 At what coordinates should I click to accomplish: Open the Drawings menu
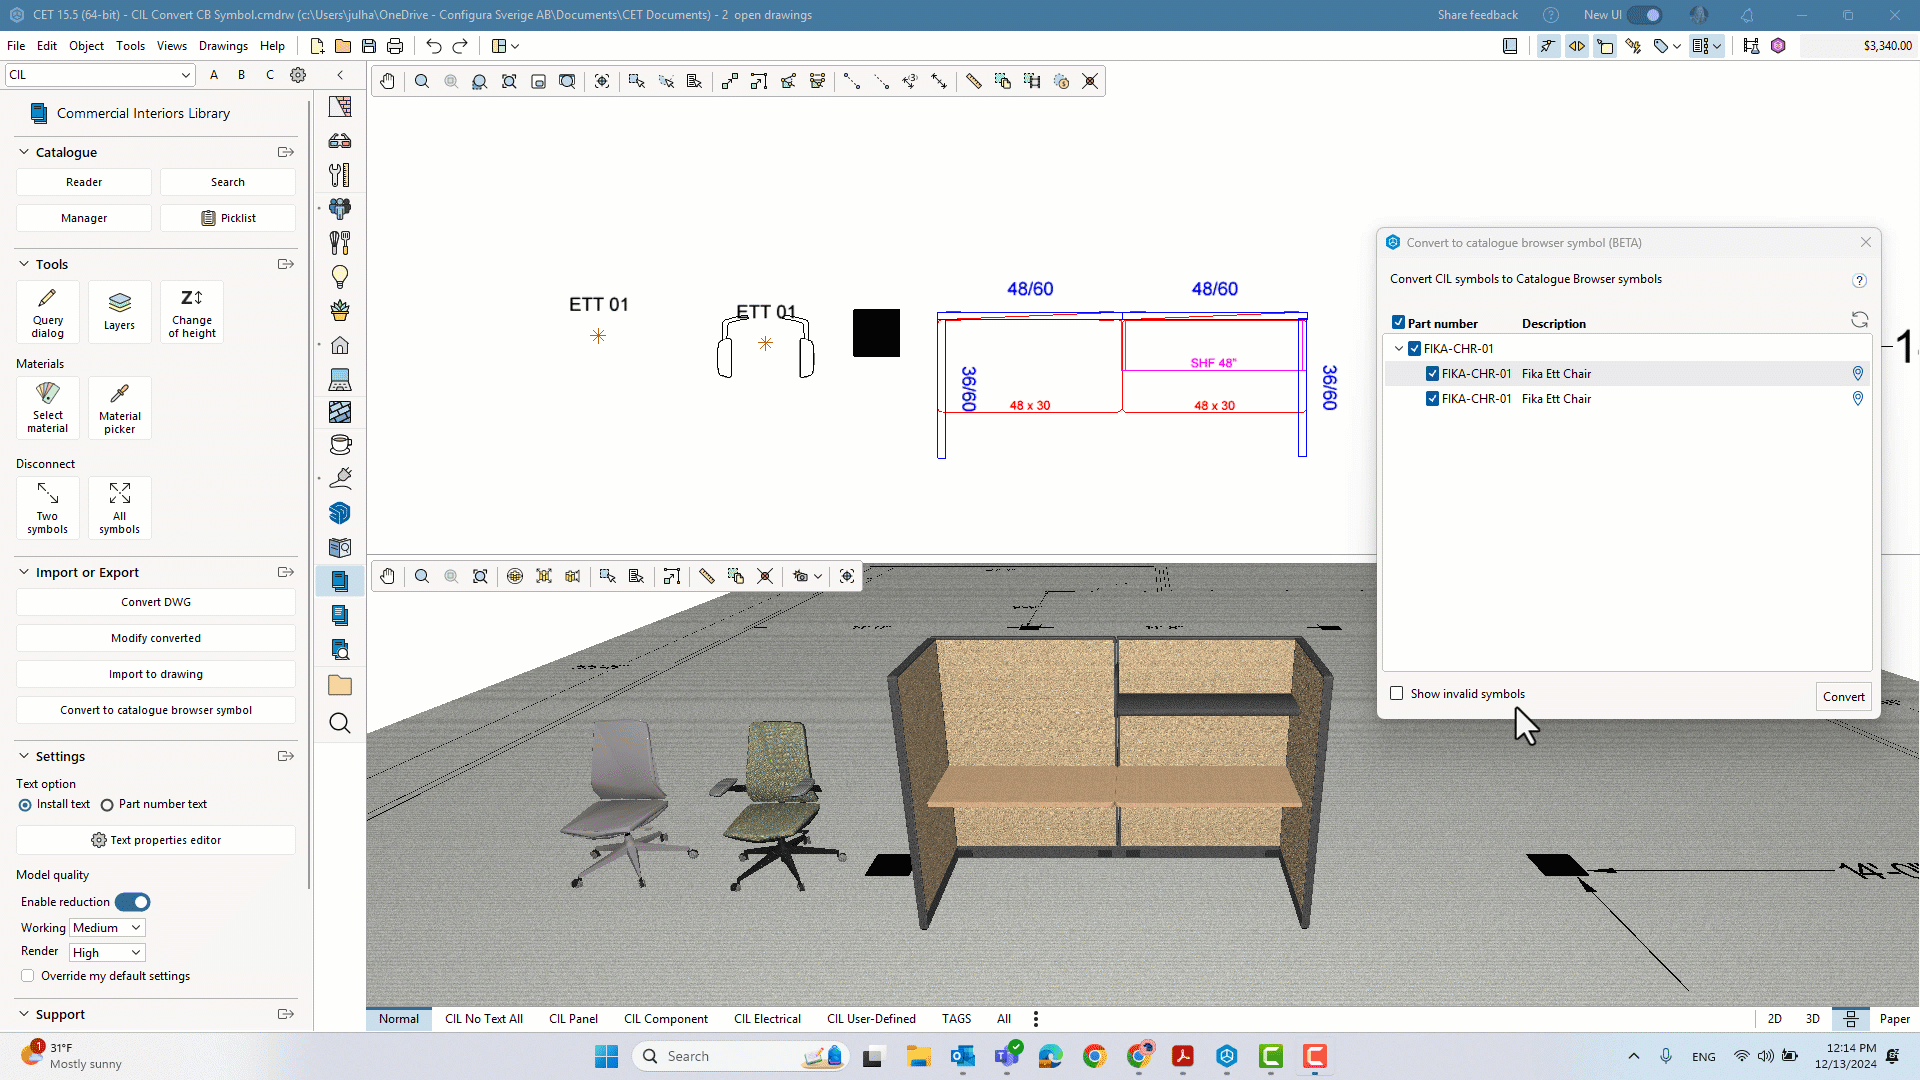click(223, 46)
